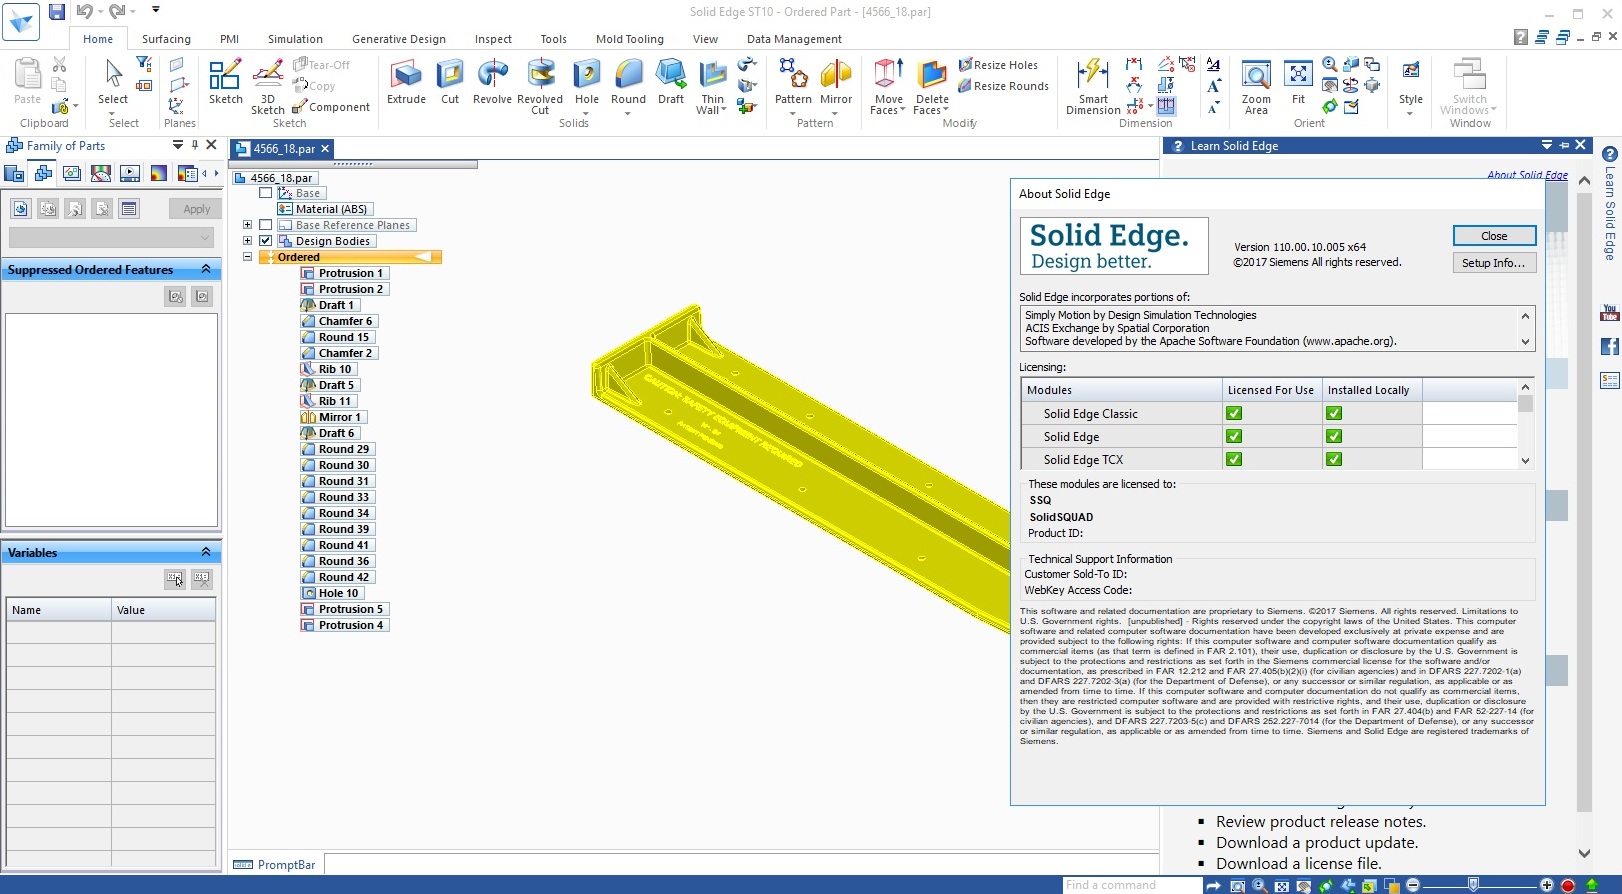Screen dimensions: 1622x894
Task: Toggle the Base Reference Planes checkbox
Action: [266, 225]
